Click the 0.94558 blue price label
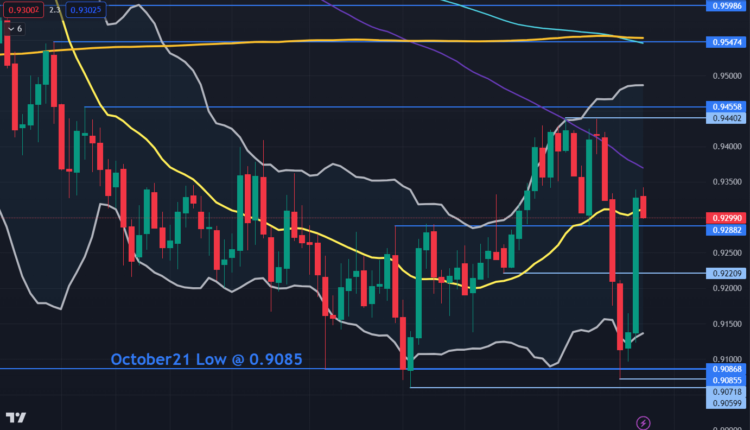The width and height of the screenshot is (750, 430). tap(725, 106)
